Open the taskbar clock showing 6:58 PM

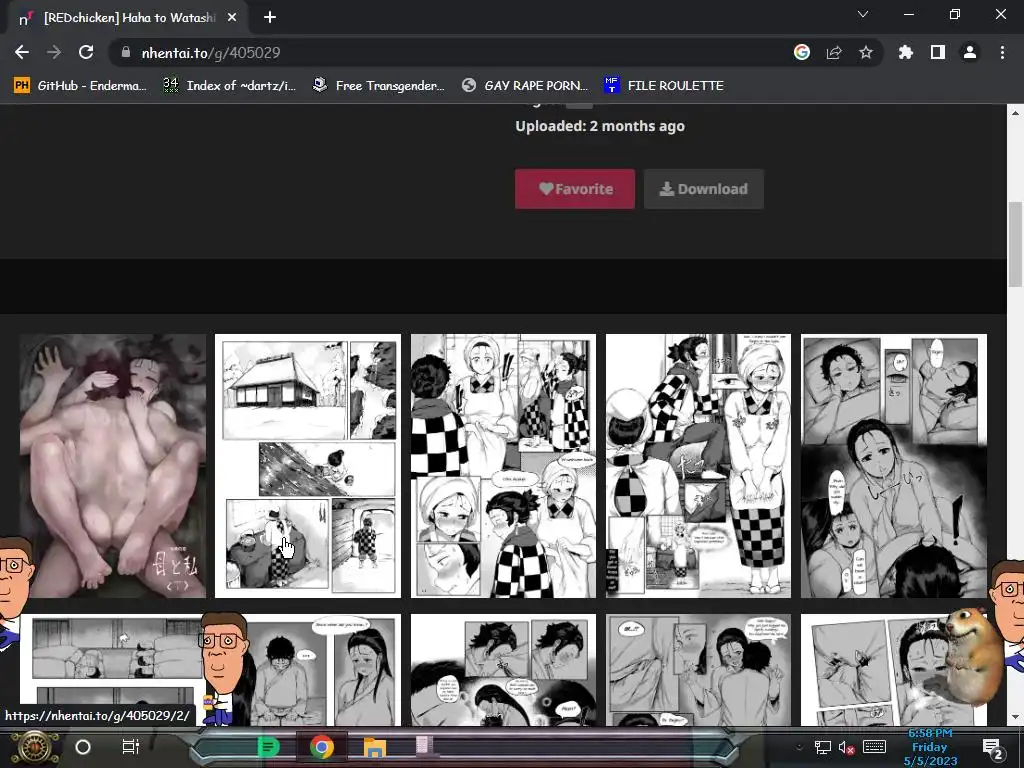pyautogui.click(x=931, y=747)
